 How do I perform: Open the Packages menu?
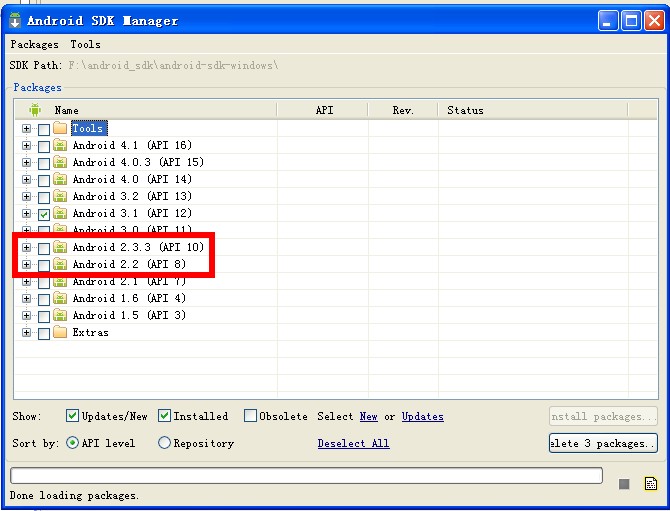34,44
